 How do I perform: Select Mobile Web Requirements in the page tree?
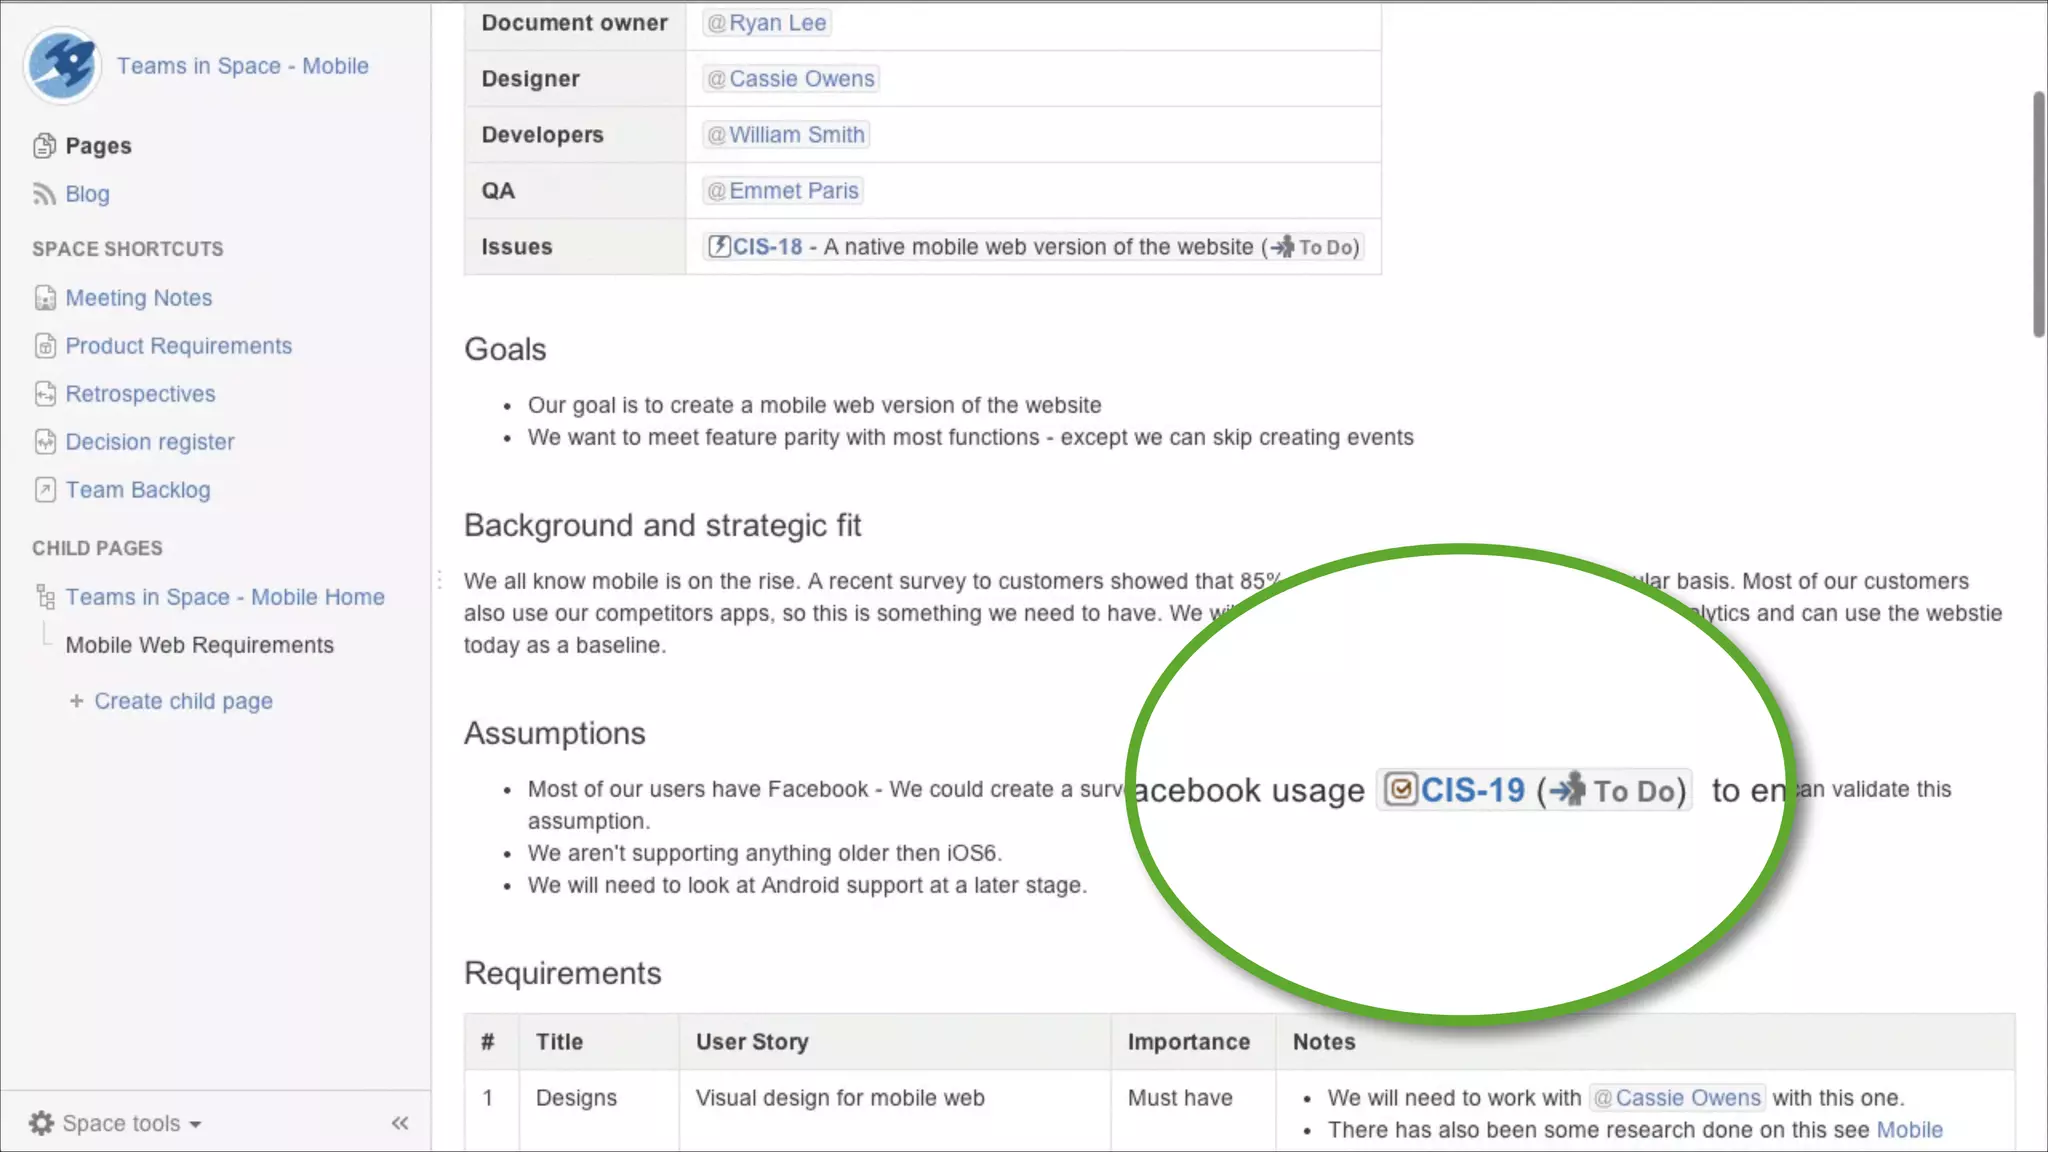click(199, 645)
